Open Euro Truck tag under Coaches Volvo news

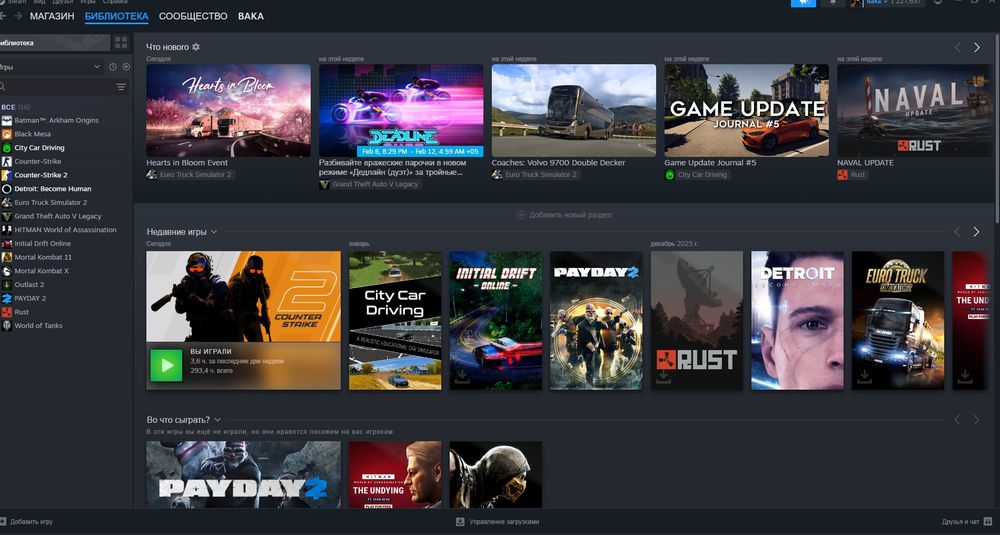(x=534, y=175)
